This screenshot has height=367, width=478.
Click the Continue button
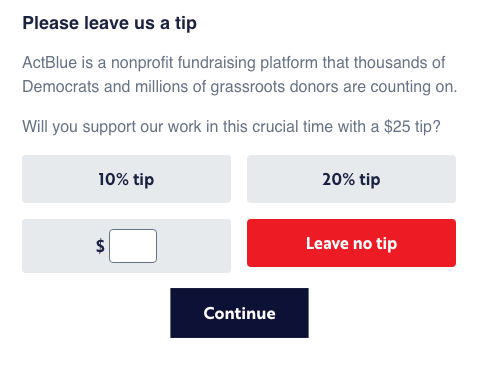pyautogui.click(x=239, y=313)
